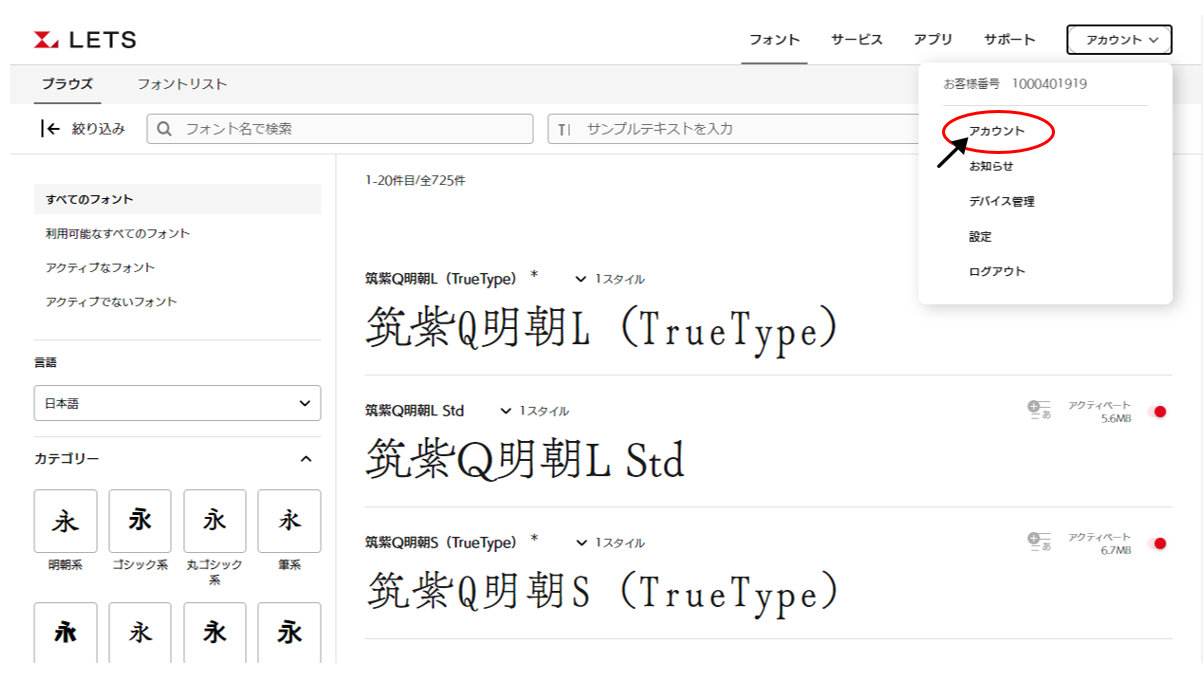
Task: Add 筑紫Q明朝S（TrueType） to a font list
Action: (1039, 541)
